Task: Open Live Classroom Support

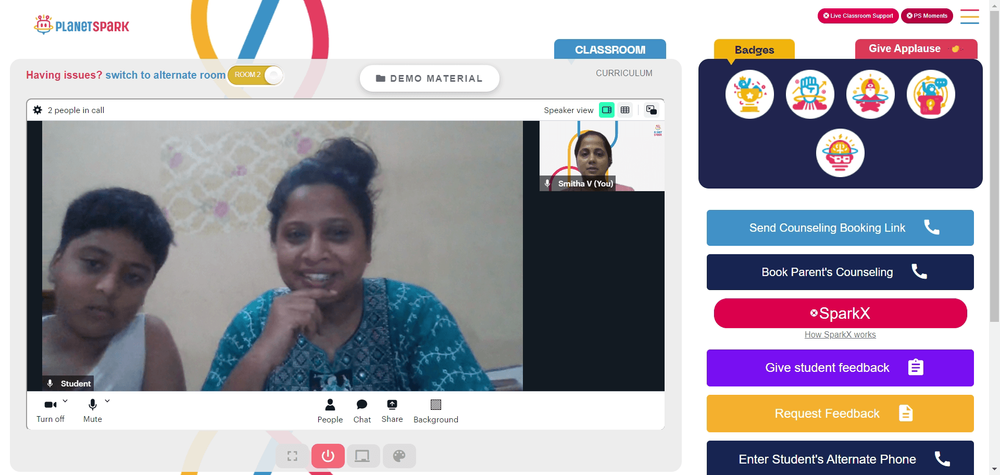Action: 858,16
